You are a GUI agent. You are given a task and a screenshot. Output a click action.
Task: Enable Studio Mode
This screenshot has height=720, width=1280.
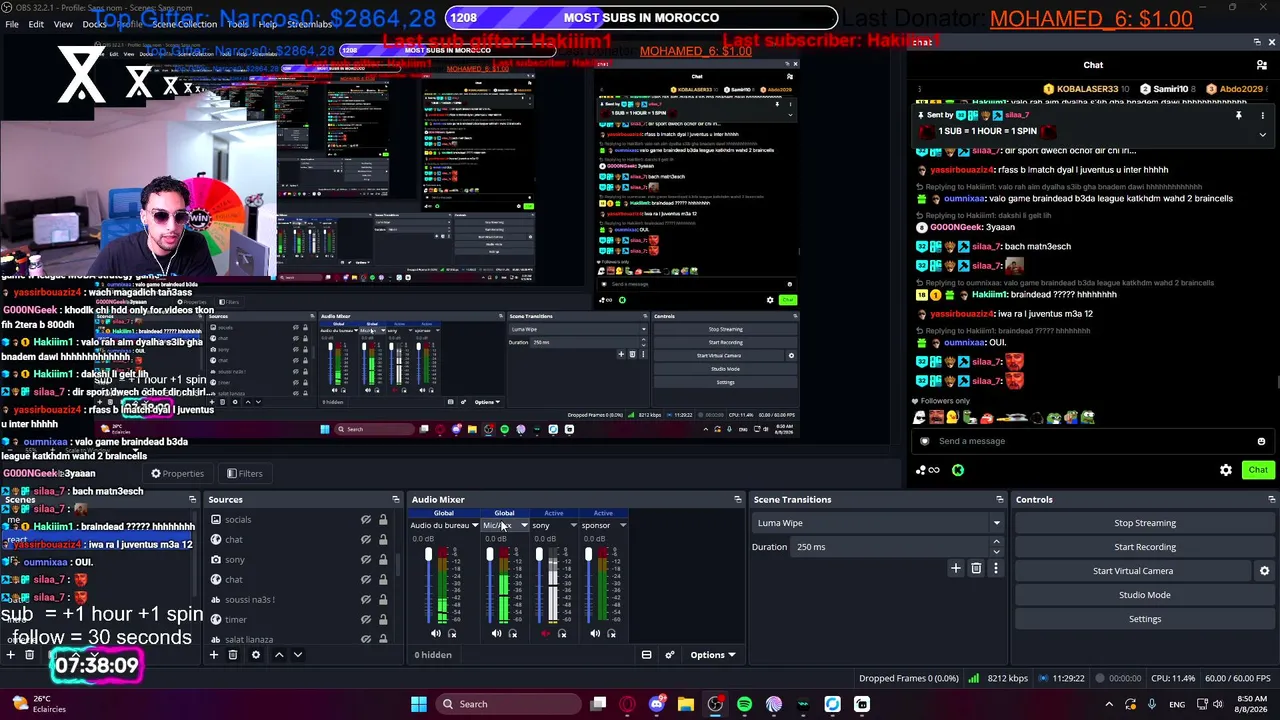click(x=1145, y=595)
